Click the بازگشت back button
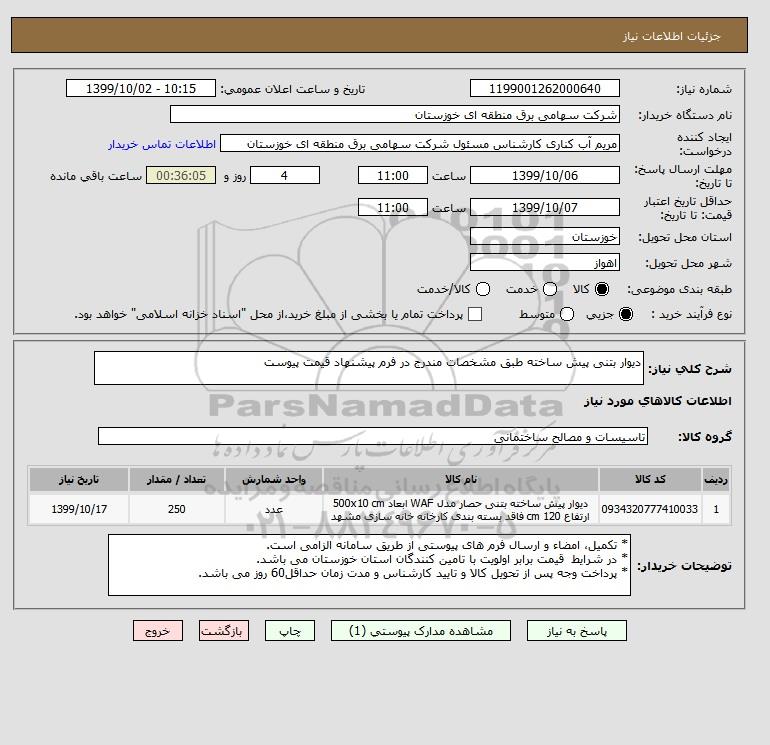 (x=224, y=631)
